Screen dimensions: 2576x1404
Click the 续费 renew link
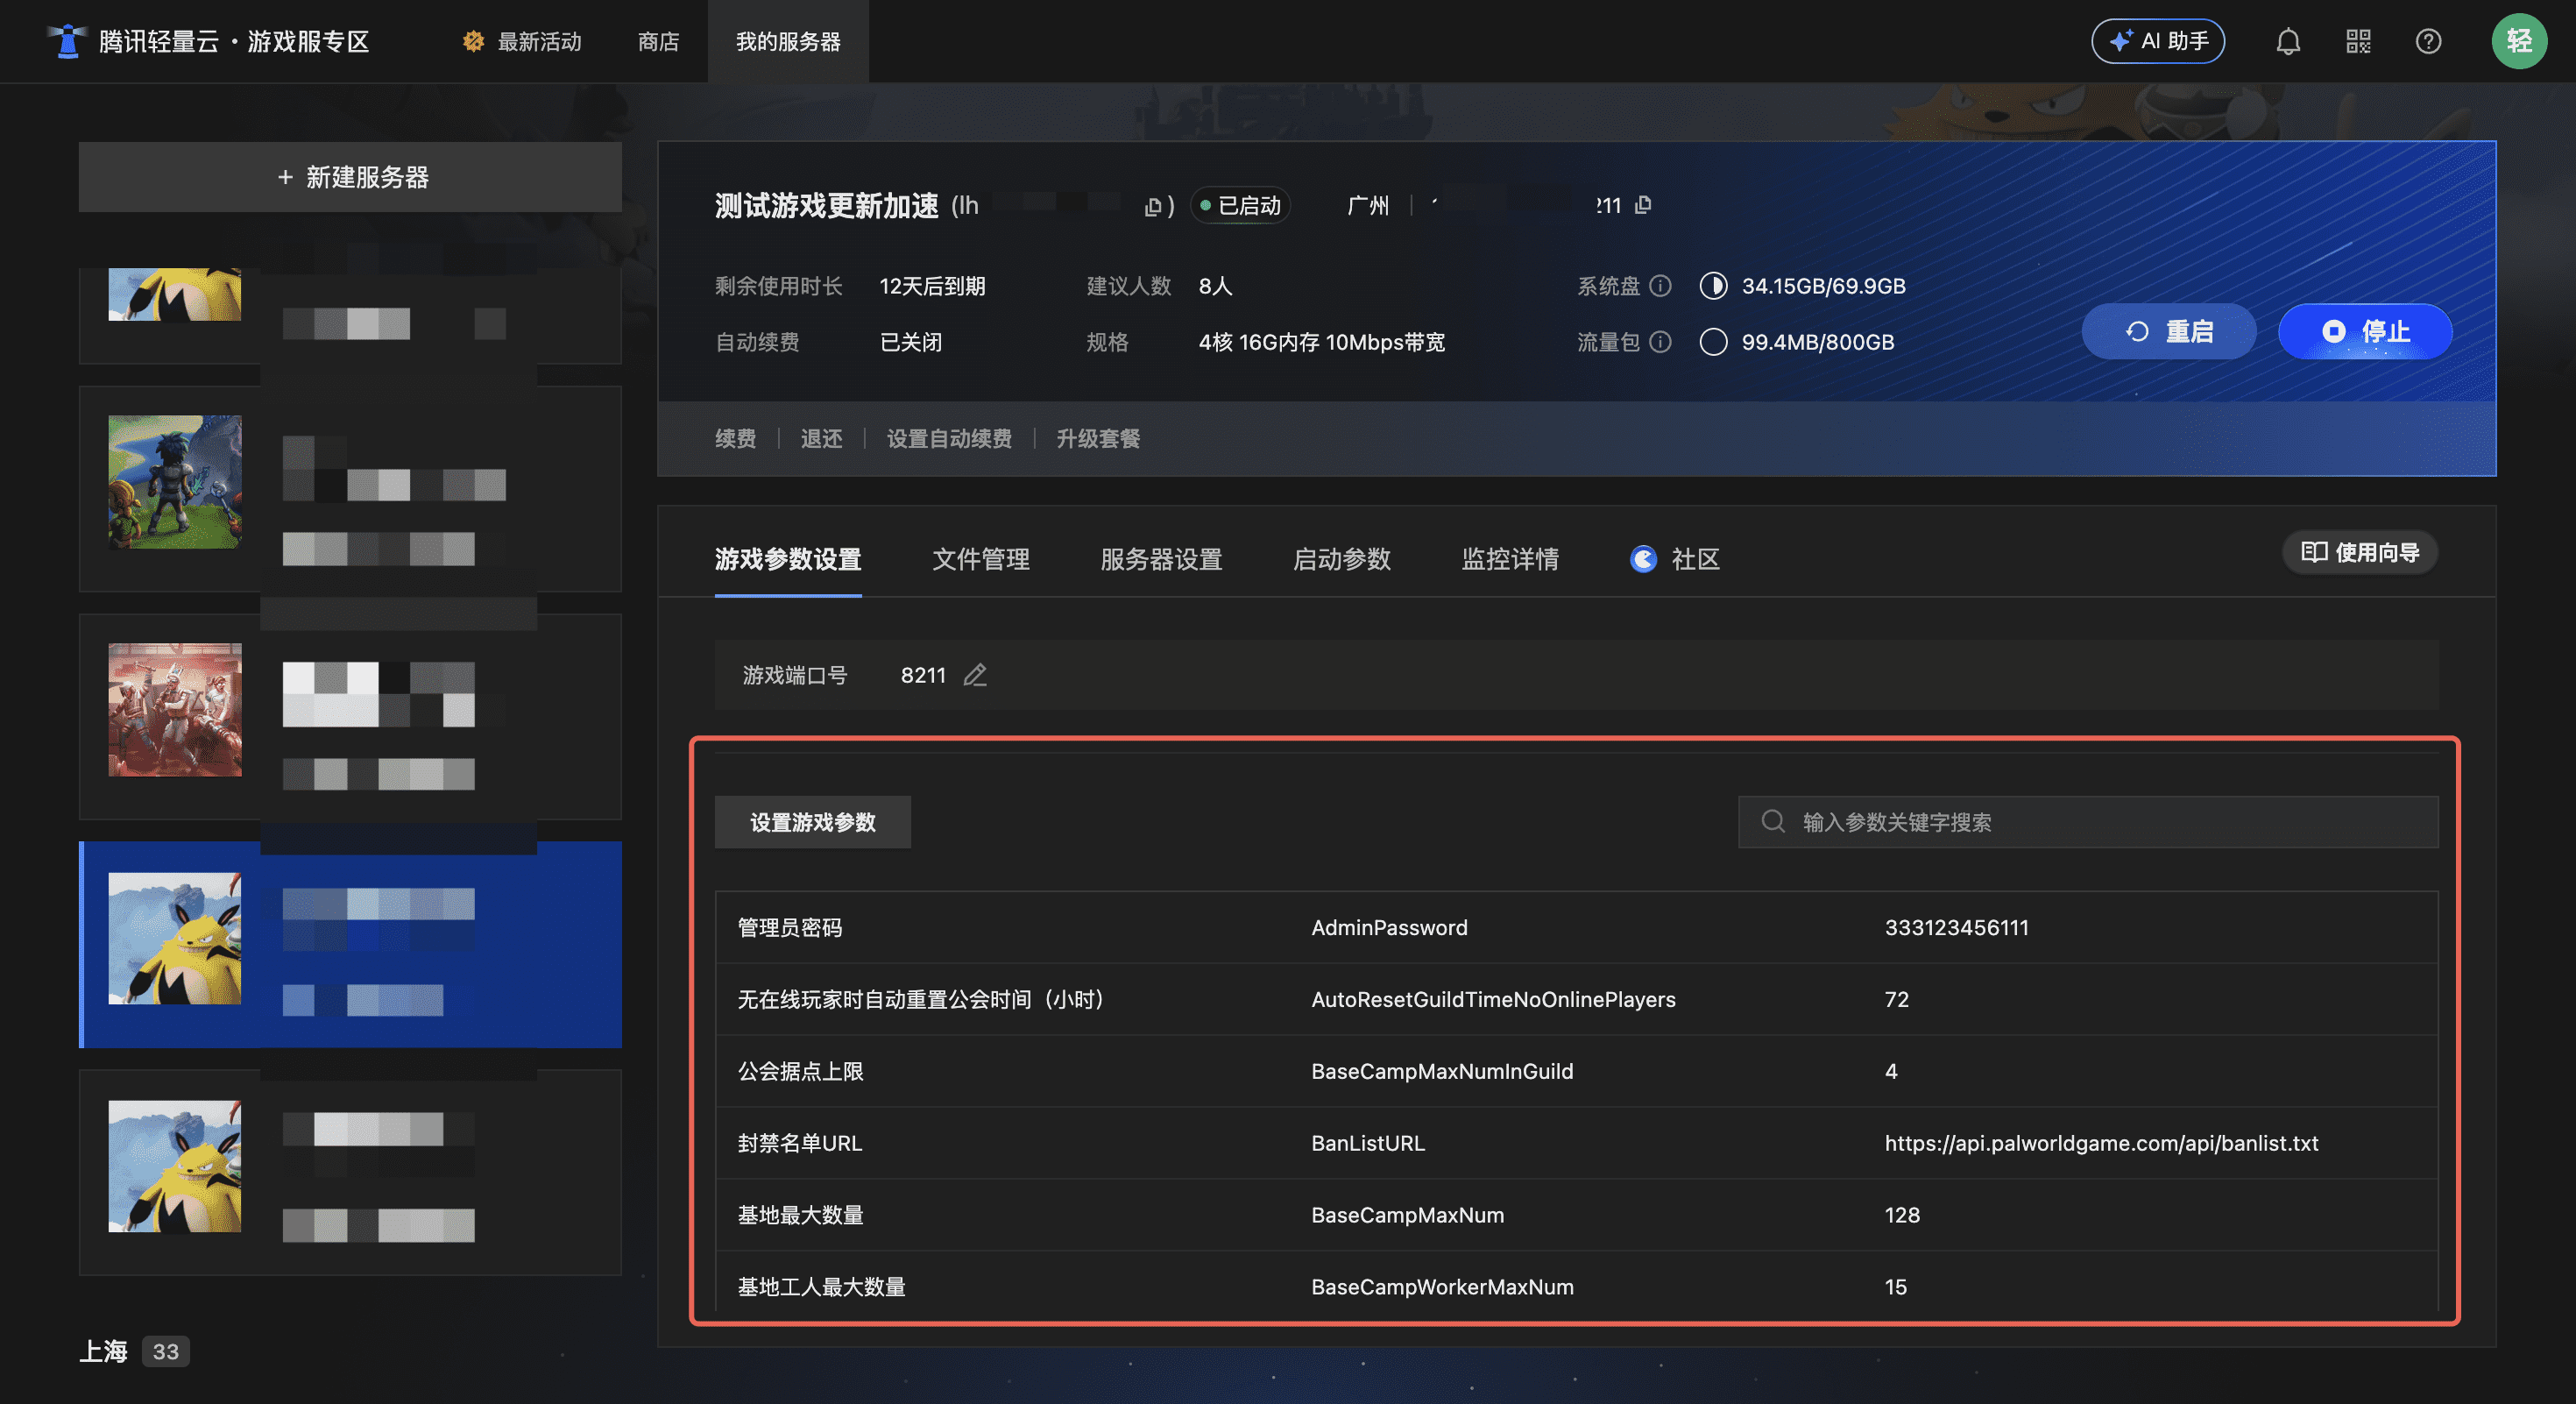click(735, 438)
